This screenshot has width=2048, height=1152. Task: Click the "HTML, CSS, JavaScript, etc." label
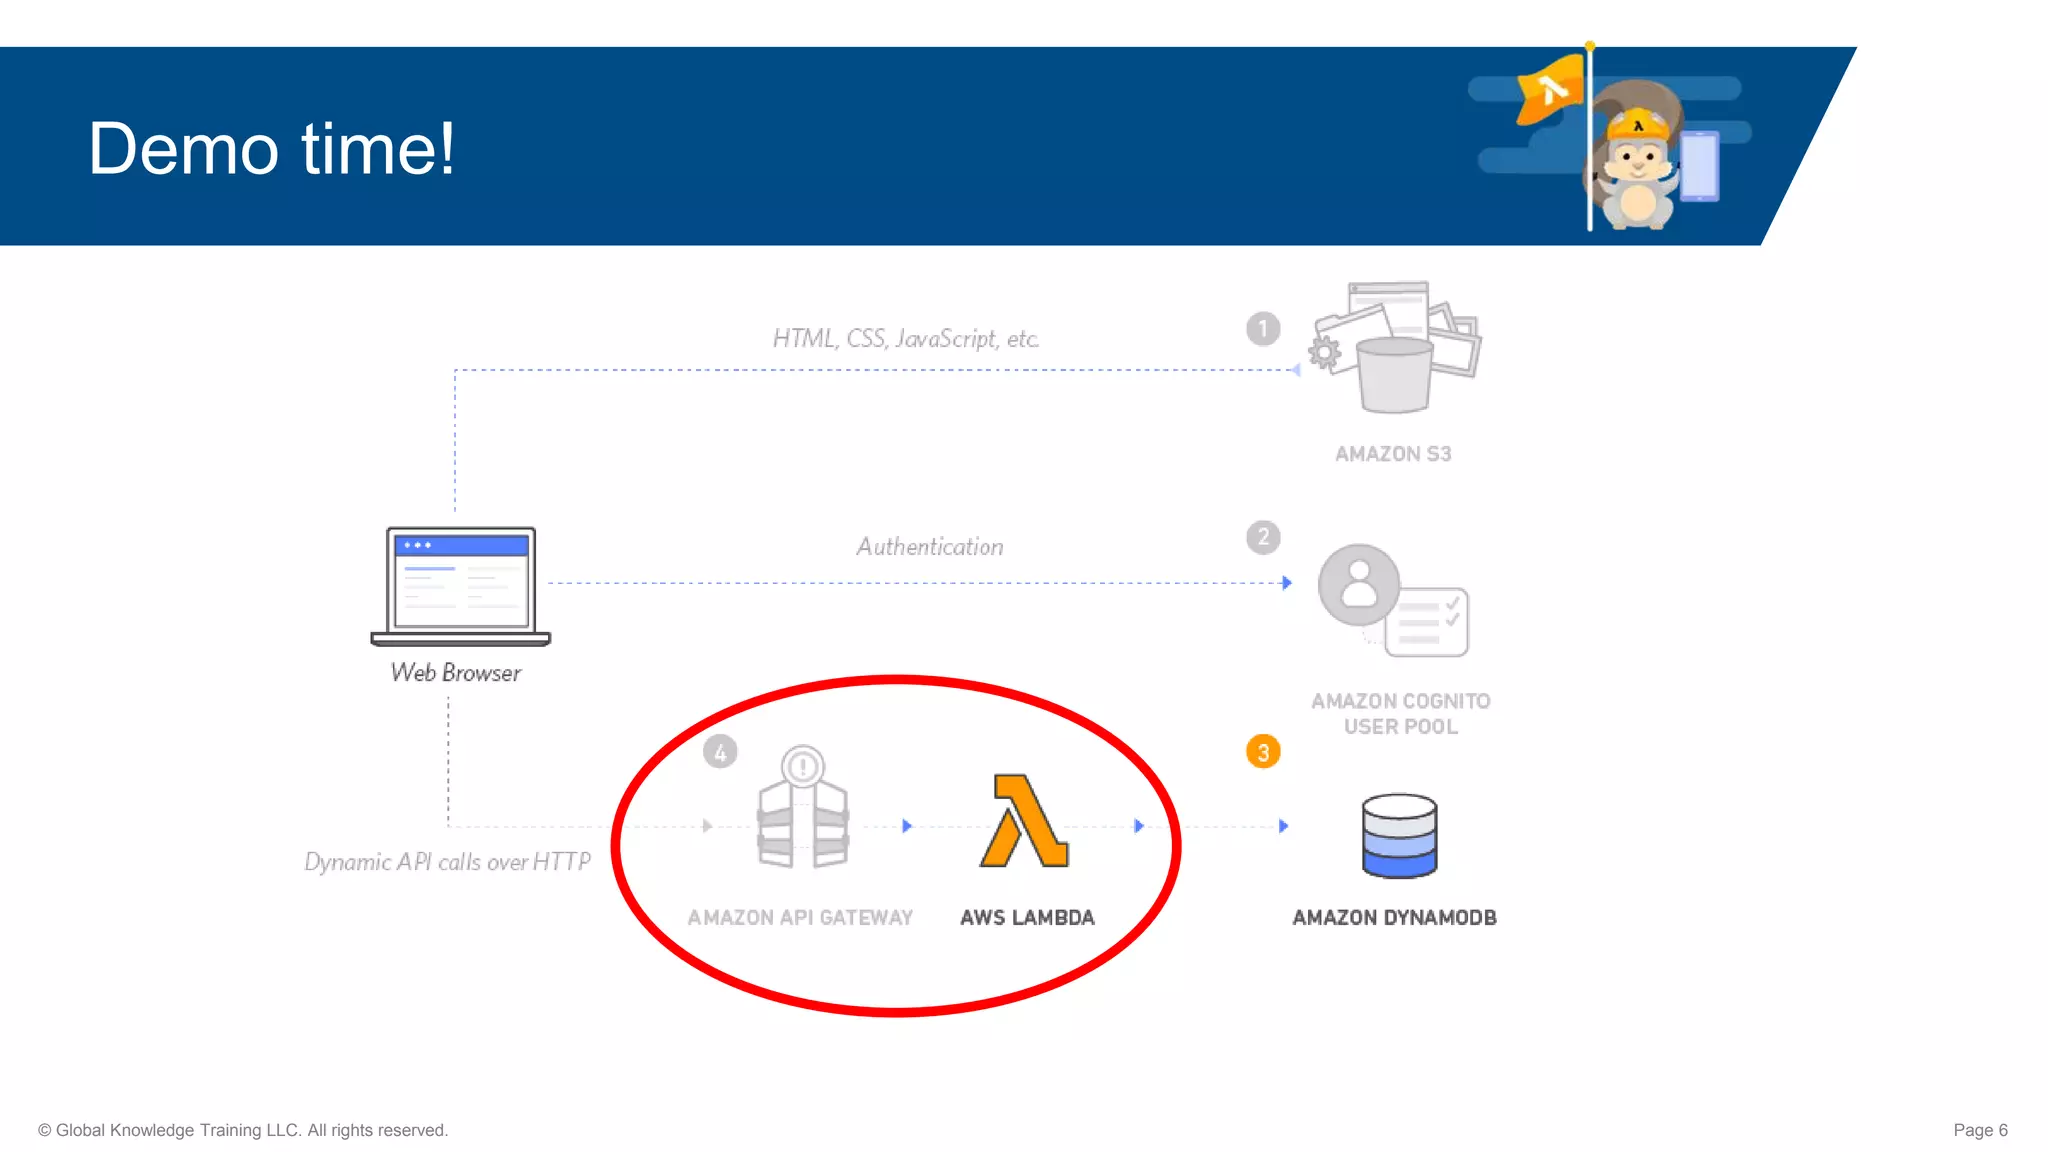[x=905, y=339]
